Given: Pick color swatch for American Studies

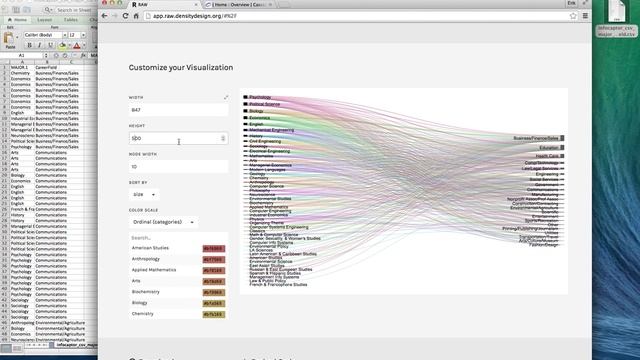Looking at the screenshot, I should pyautogui.click(x=213, y=249).
